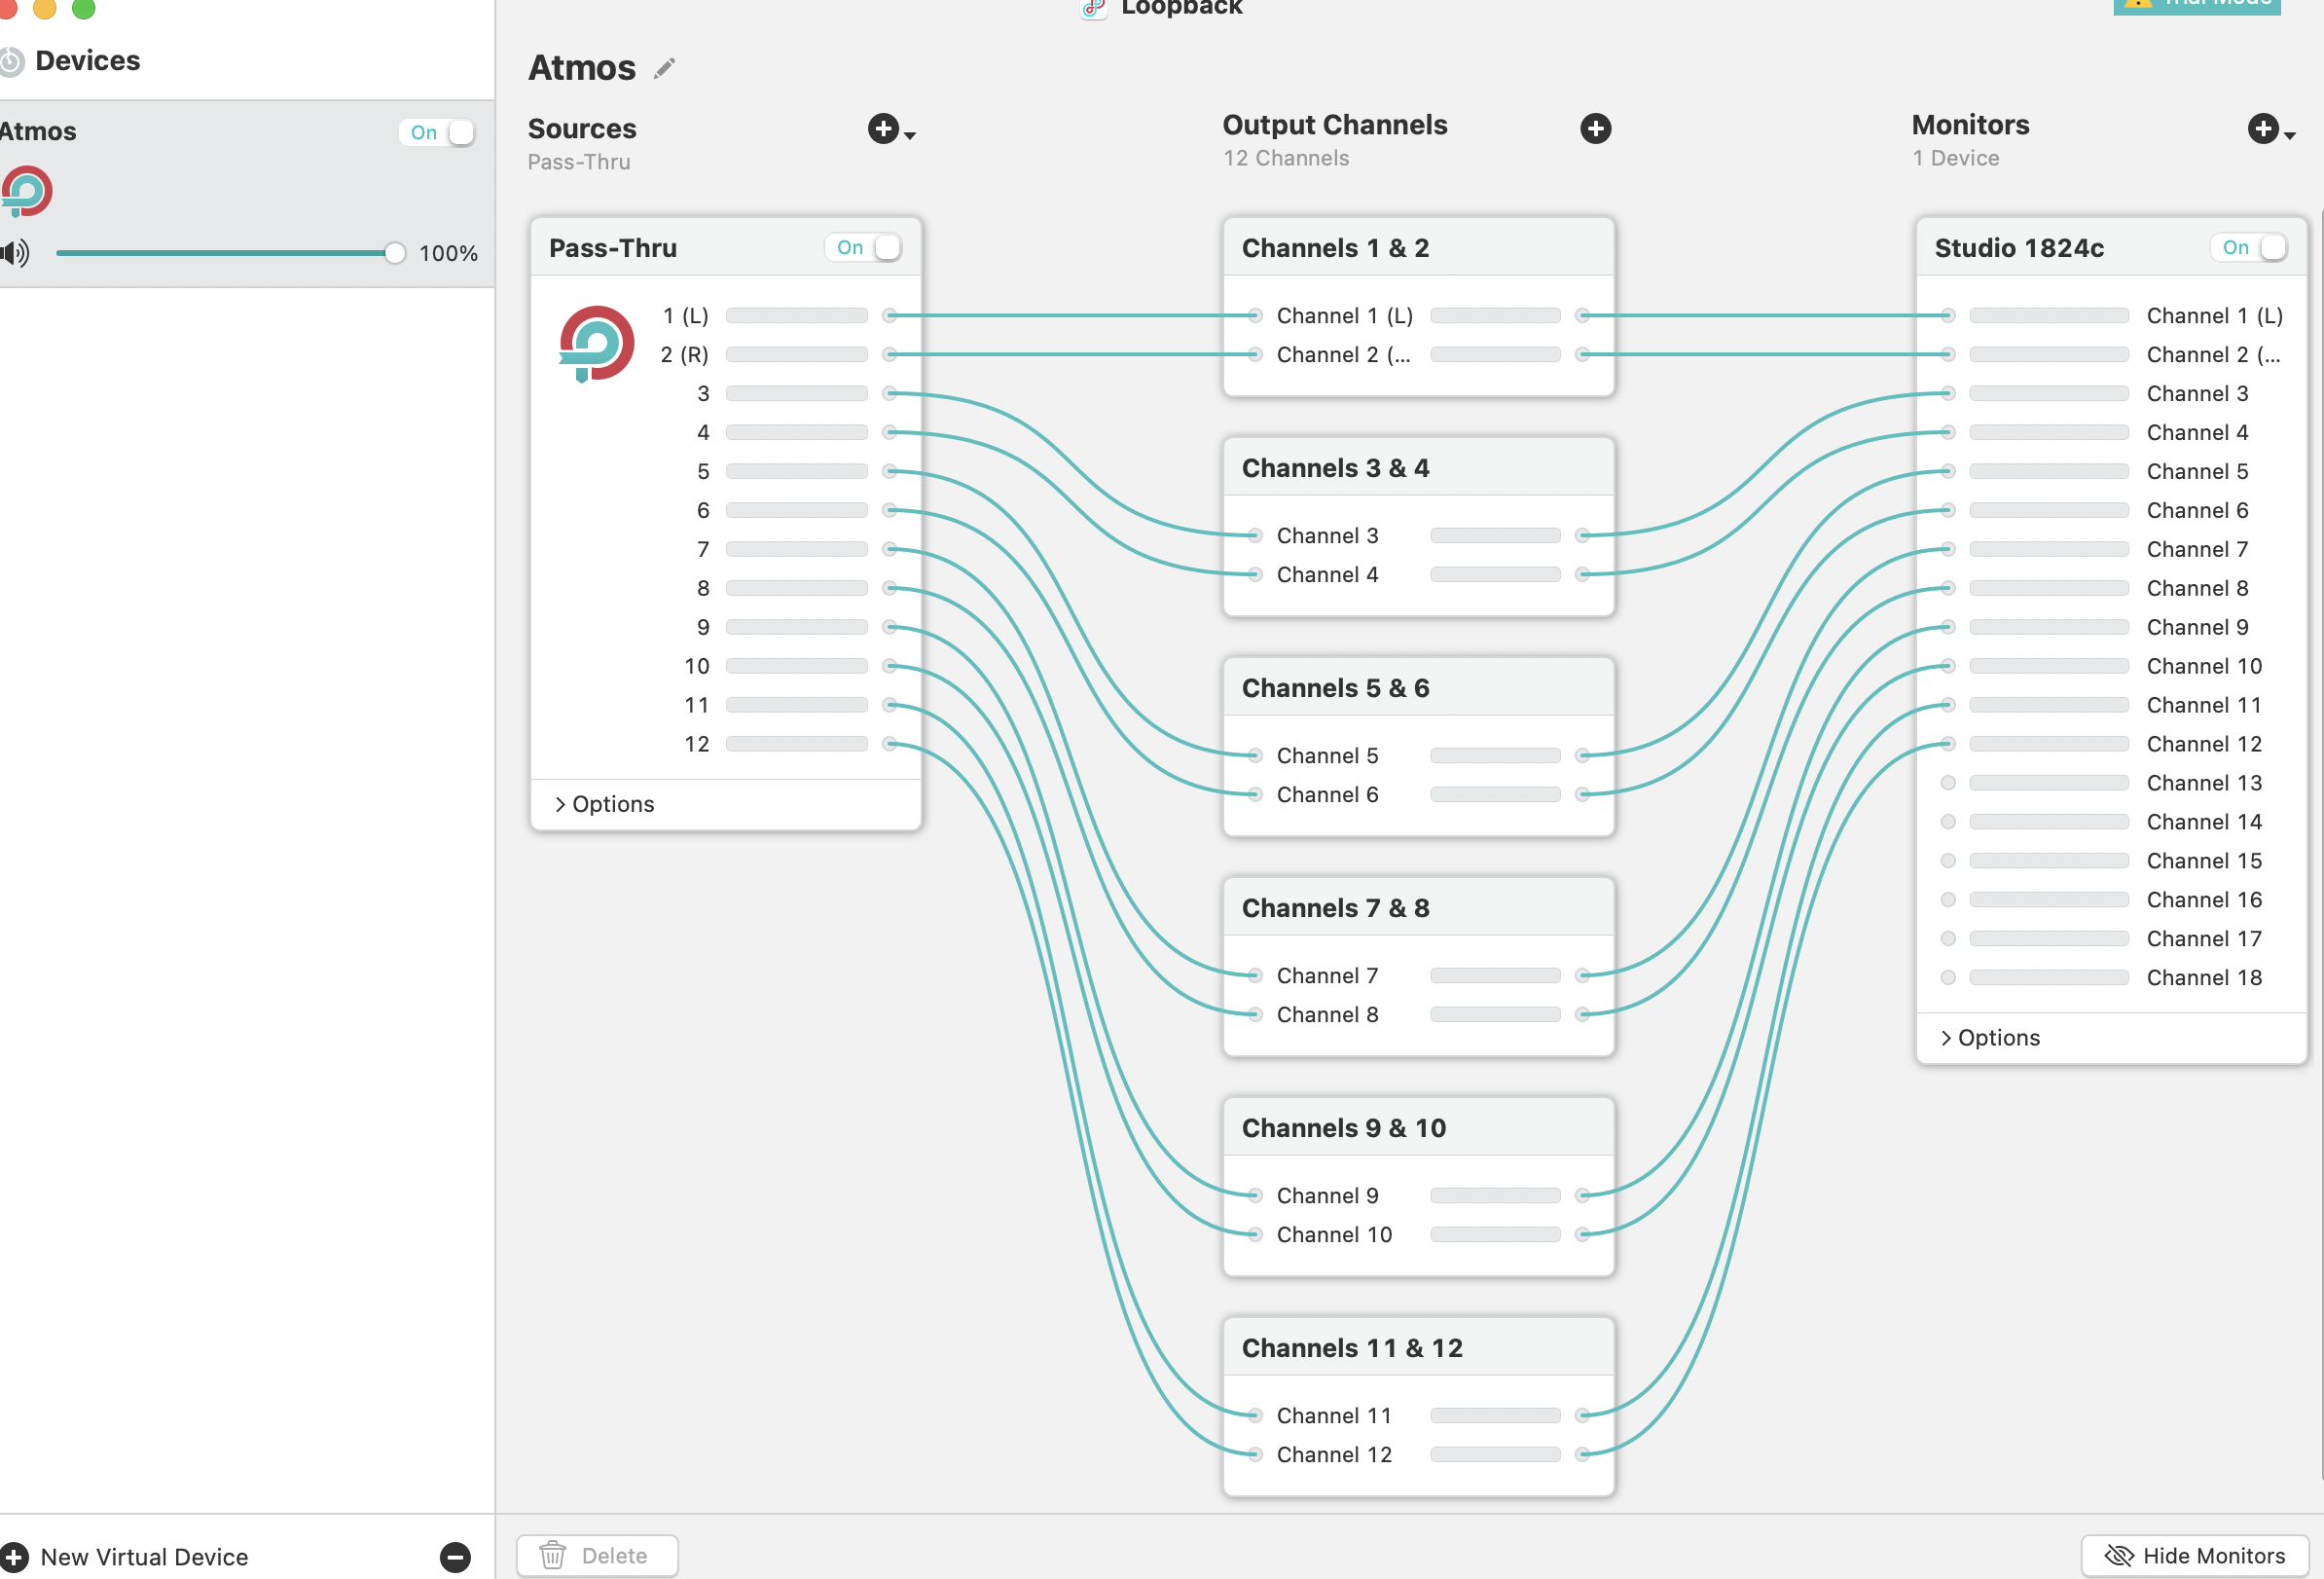
Task: Click the Atmos volume slider handle
Action: tap(395, 253)
